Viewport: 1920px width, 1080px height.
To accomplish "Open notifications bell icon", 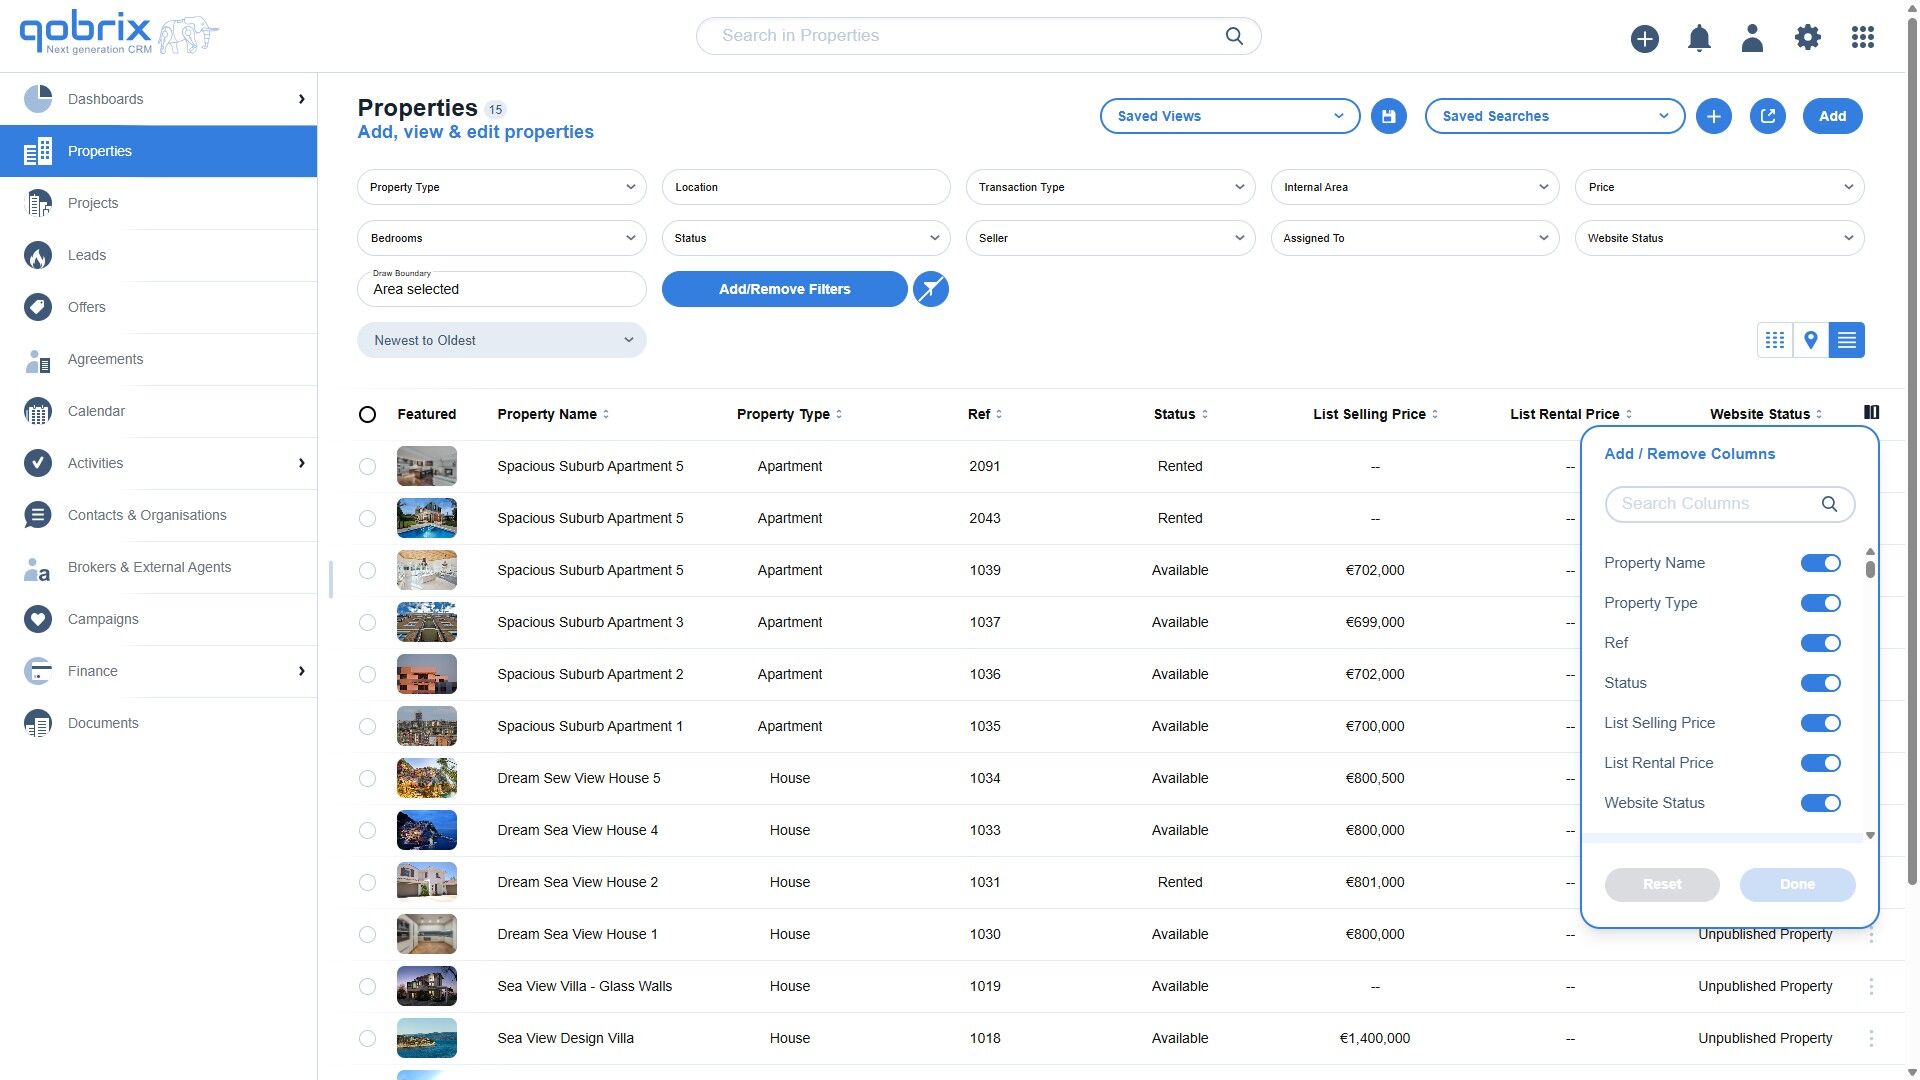I will click(x=1698, y=38).
